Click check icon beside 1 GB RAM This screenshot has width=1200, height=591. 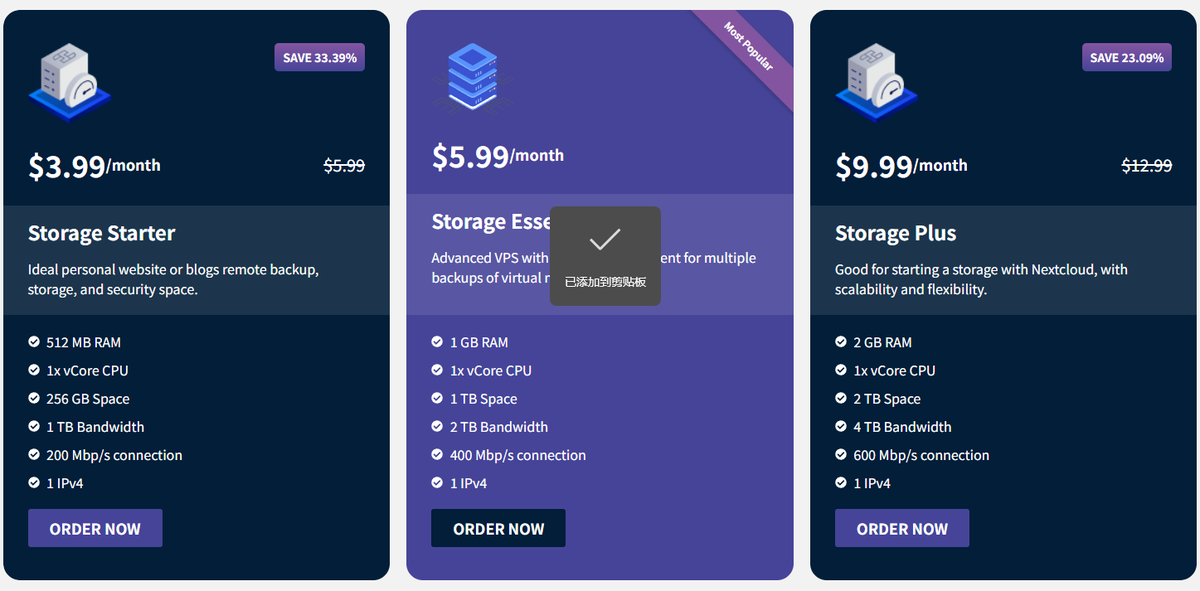(x=437, y=342)
